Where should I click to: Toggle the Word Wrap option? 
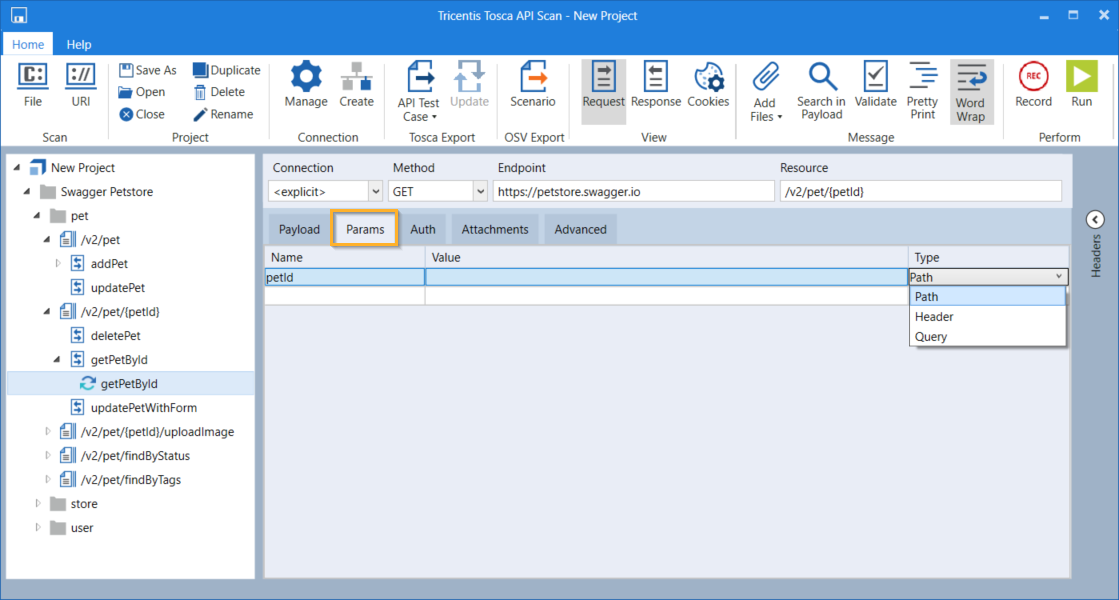click(970, 91)
